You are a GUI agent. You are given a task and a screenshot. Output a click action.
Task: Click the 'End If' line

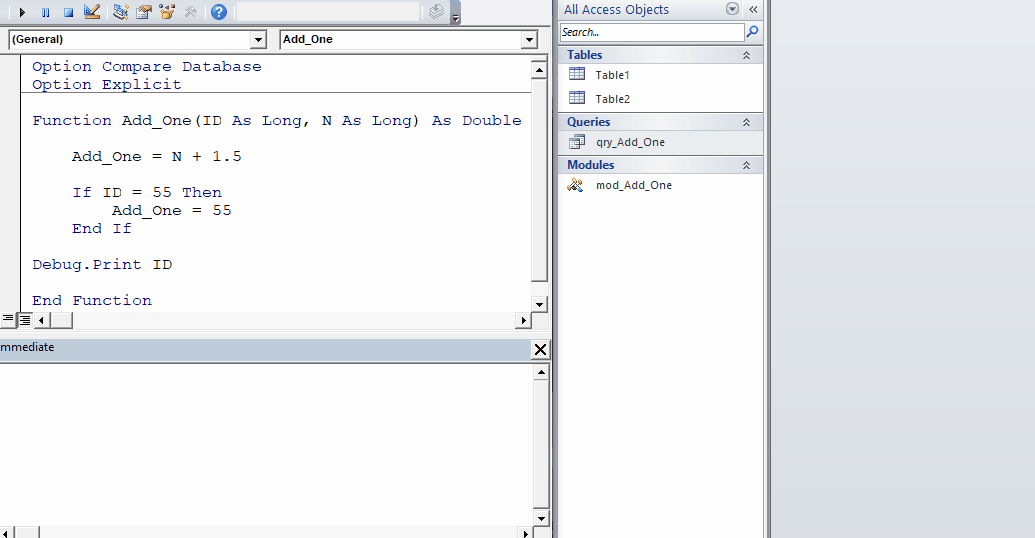point(102,228)
